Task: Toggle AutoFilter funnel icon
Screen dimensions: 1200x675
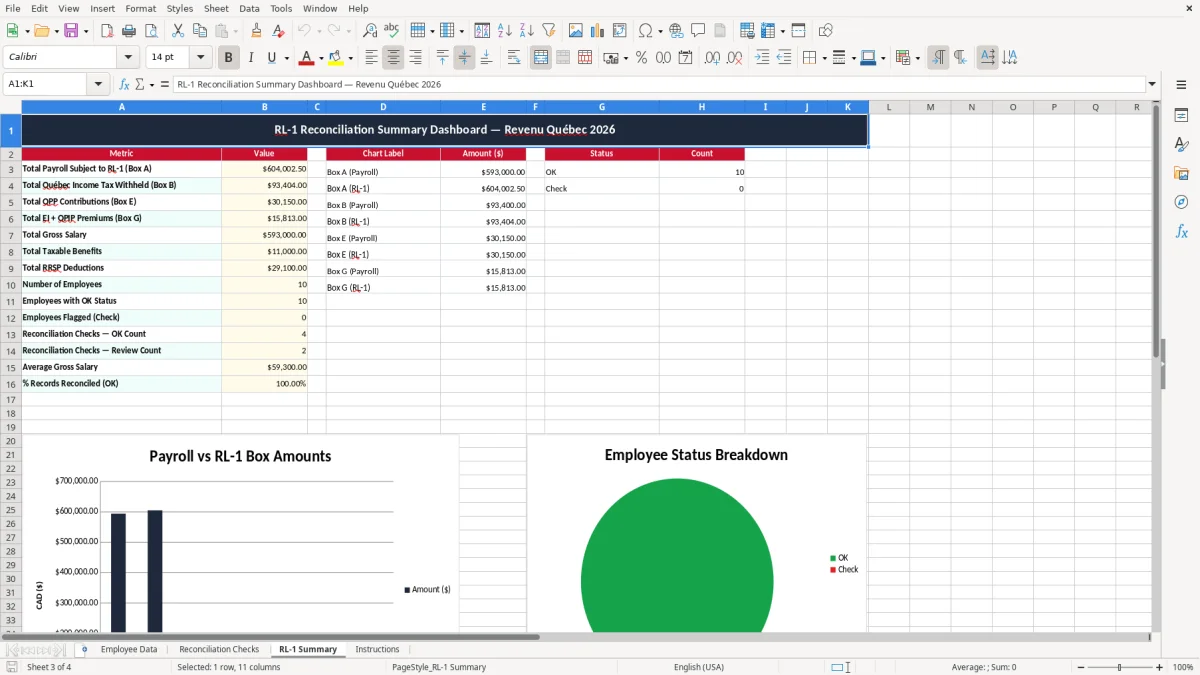Action: tap(548, 31)
